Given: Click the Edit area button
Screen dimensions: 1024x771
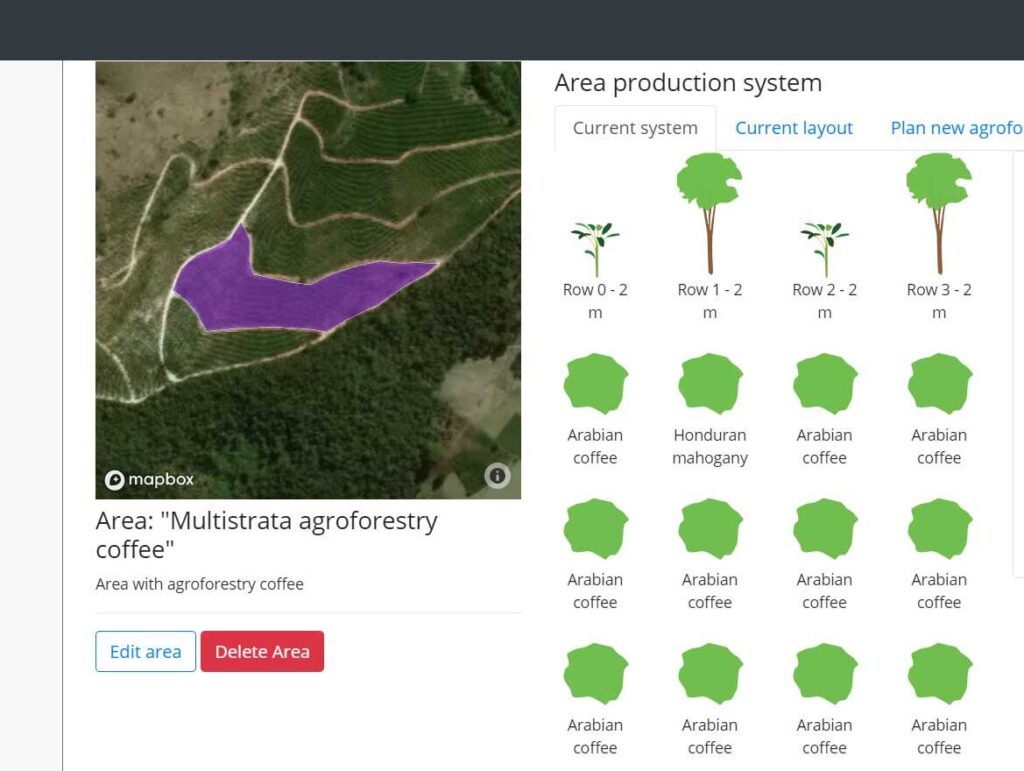Looking at the screenshot, I should (x=145, y=651).
